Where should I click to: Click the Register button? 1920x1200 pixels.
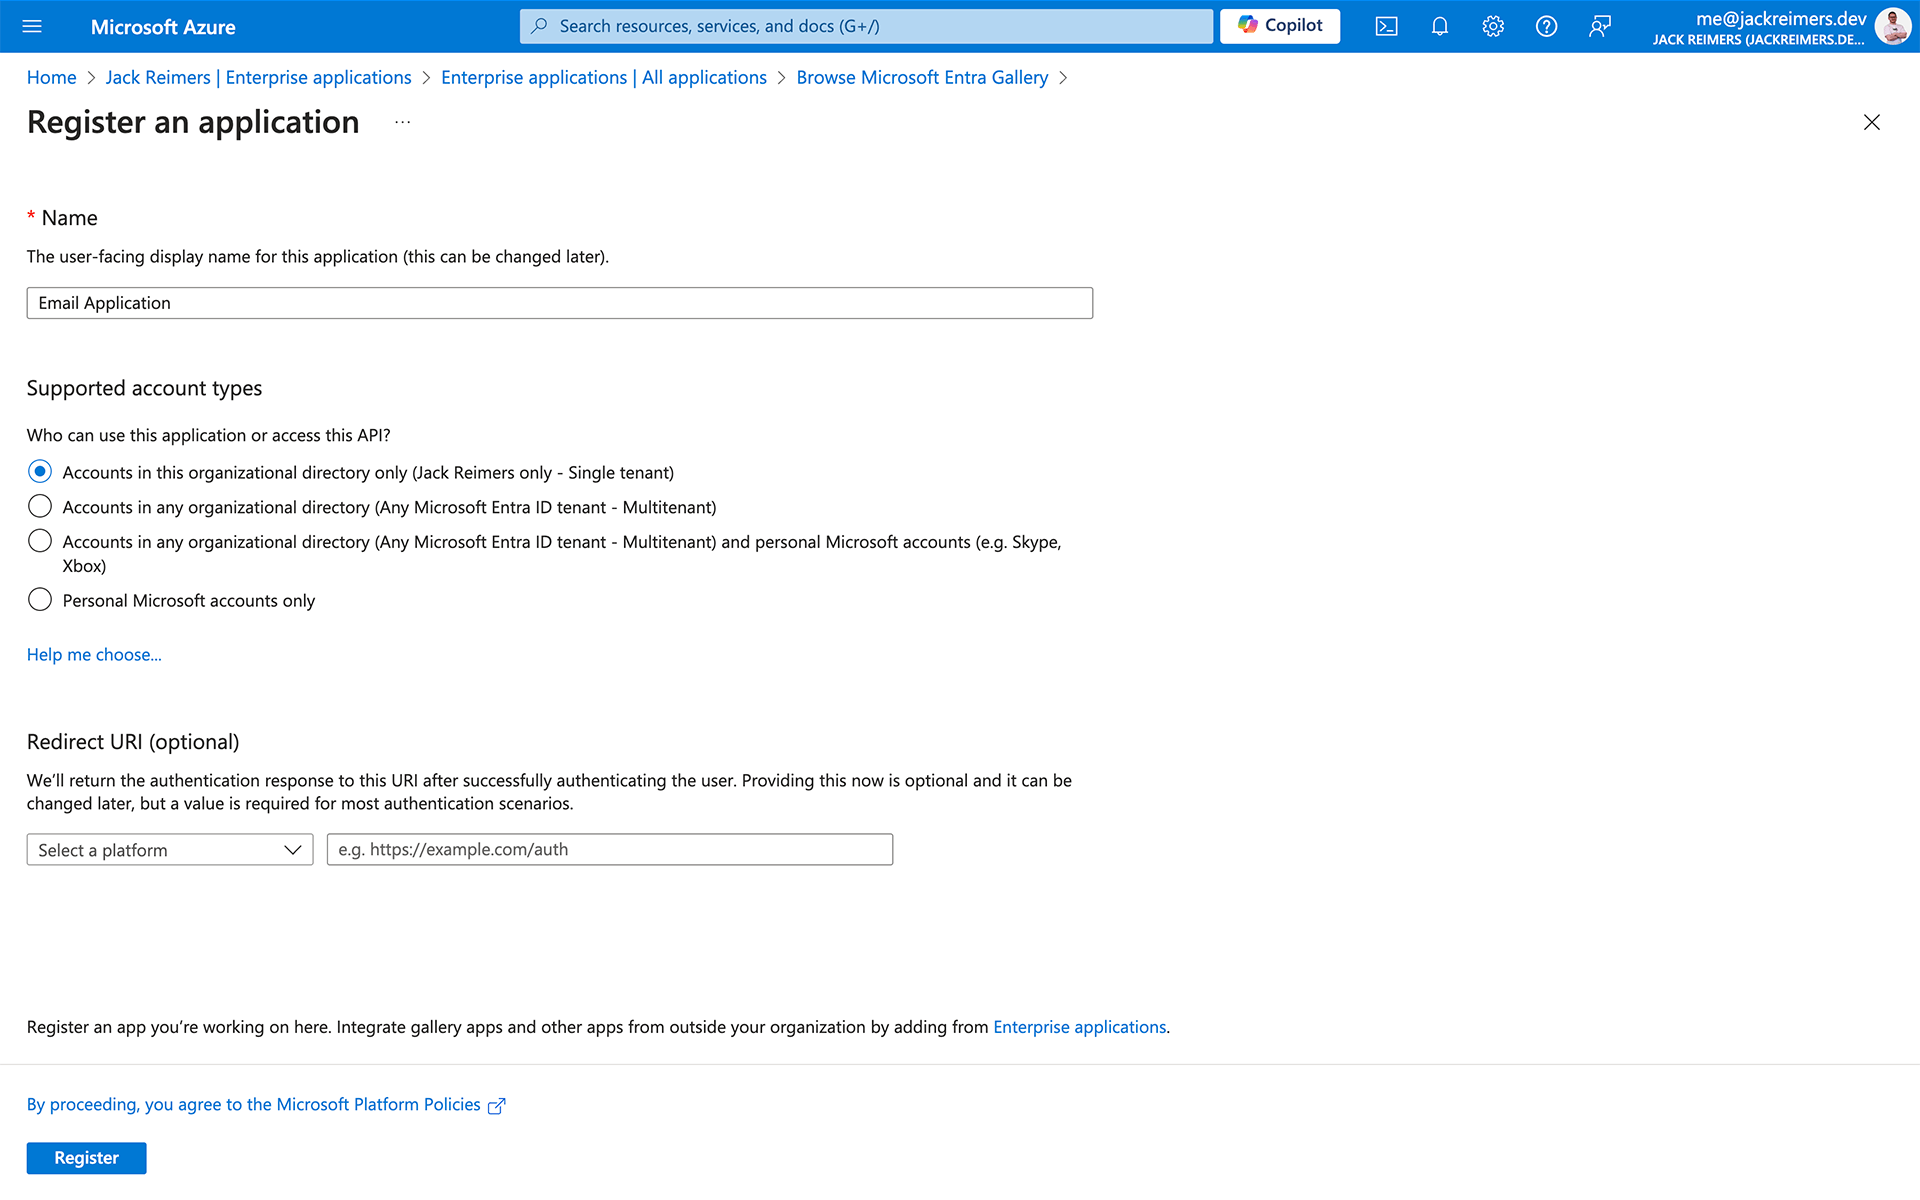tap(86, 1159)
